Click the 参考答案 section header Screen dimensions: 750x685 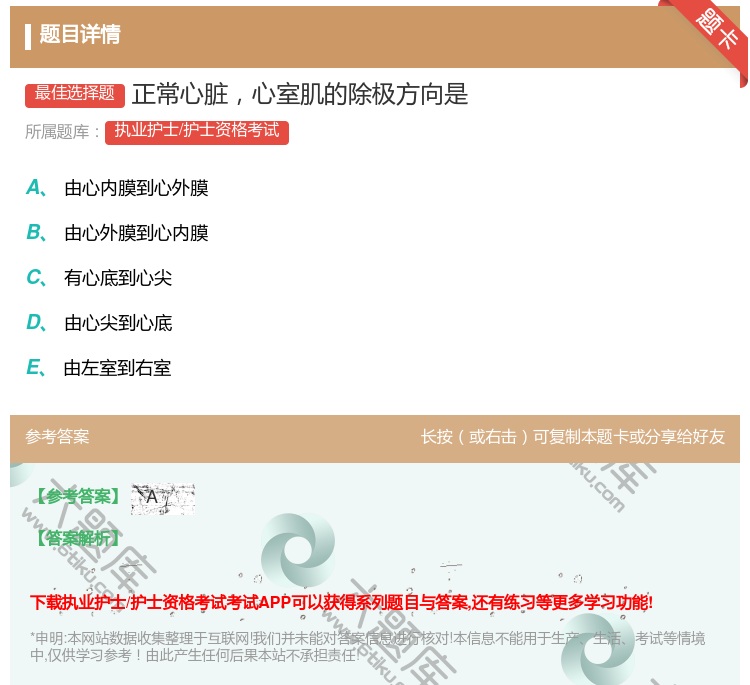(x=57, y=437)
